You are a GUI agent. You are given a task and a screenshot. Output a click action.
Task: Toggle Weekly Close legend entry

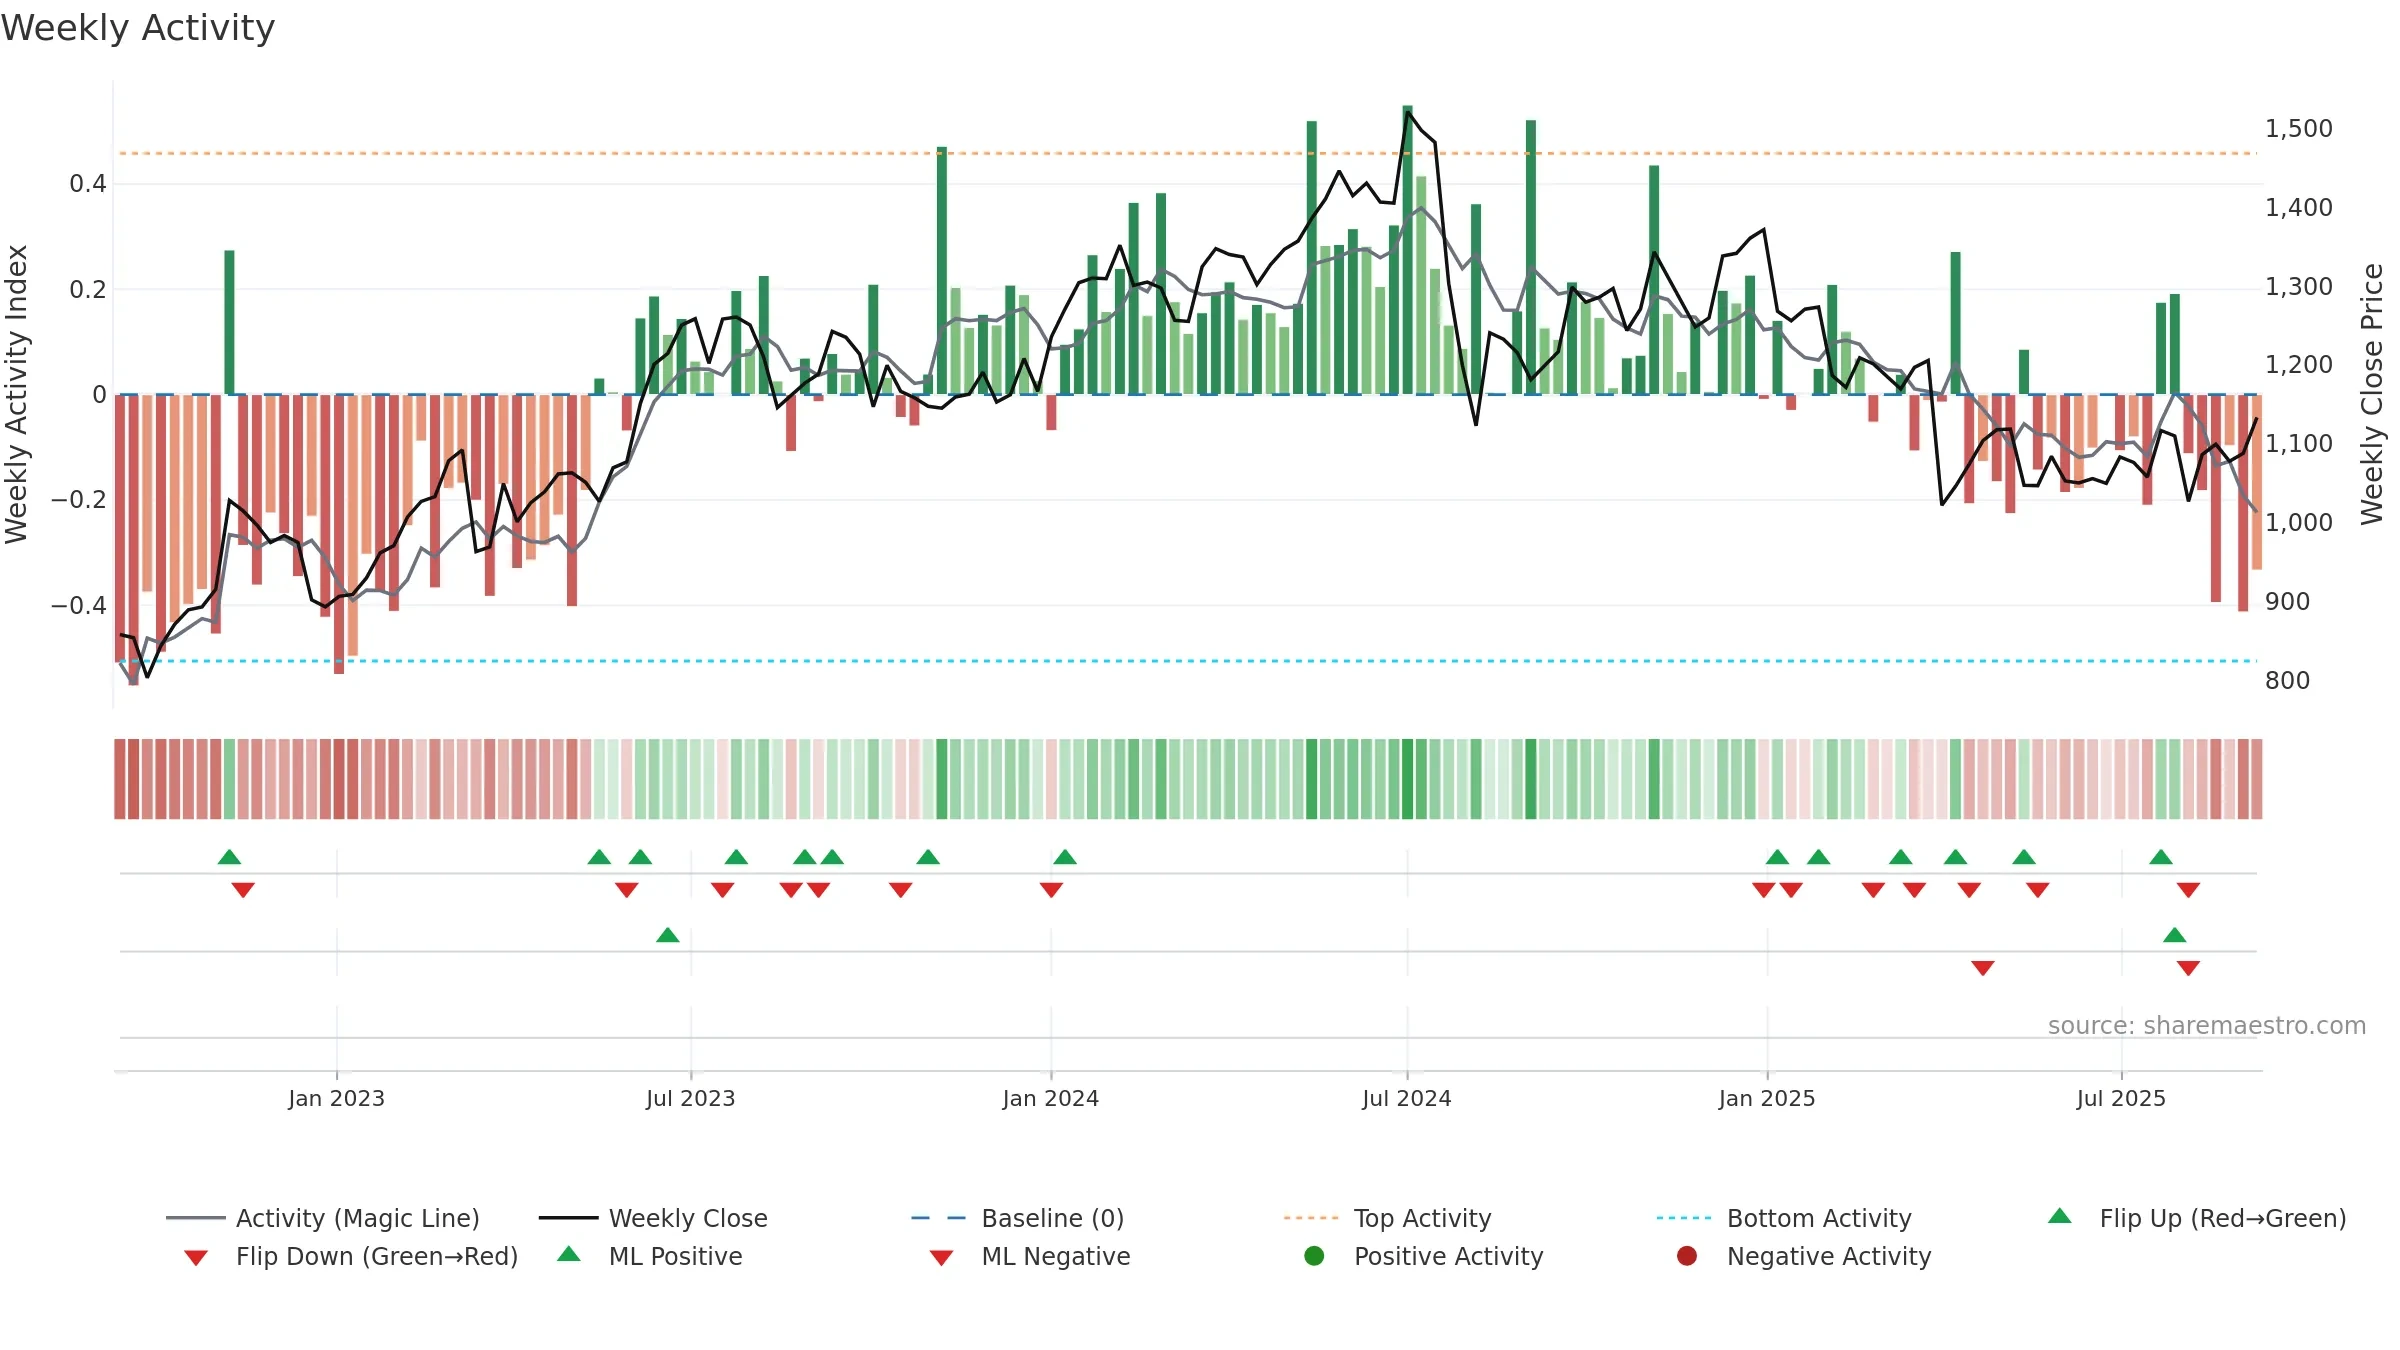[x=653, y=1218]
